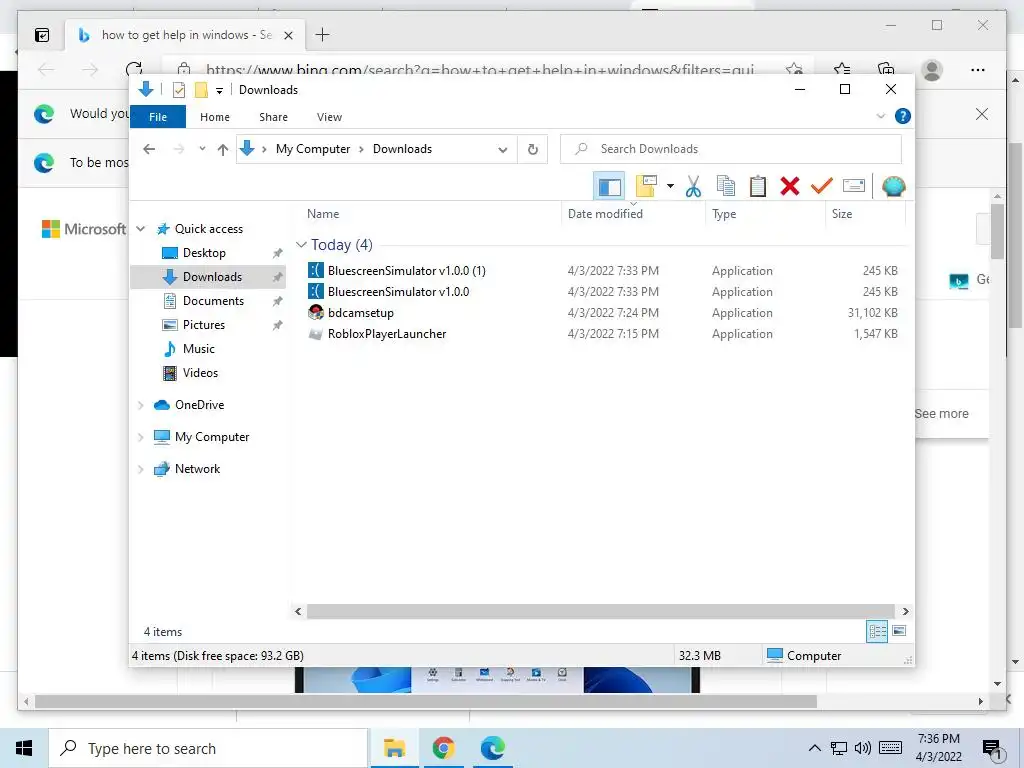Expand the Network tree node
The image size is (1024, 768).
[140, 470]
